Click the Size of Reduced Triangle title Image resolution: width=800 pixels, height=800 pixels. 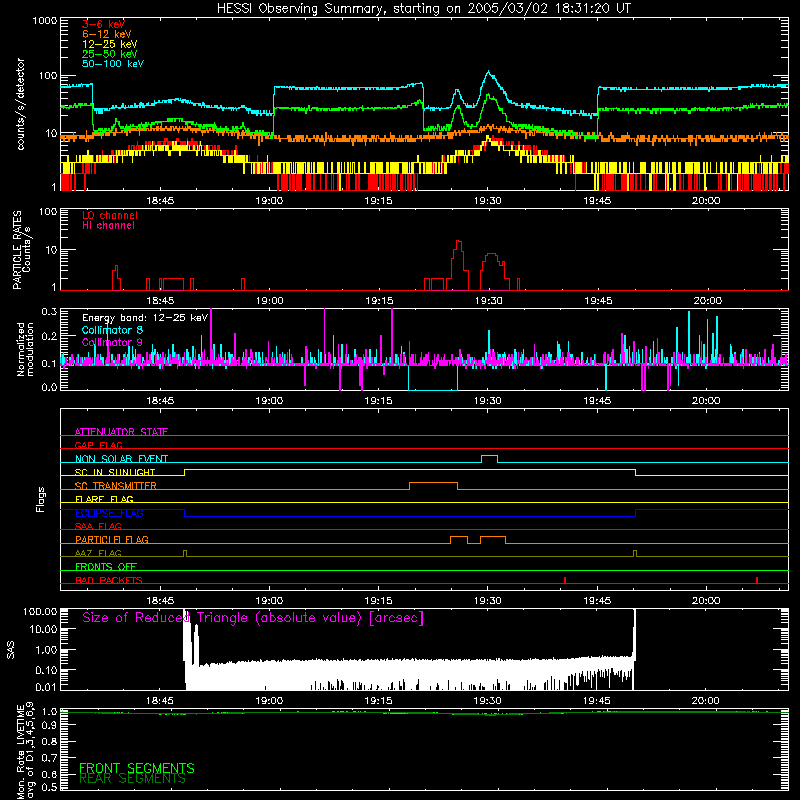point(253,618)
